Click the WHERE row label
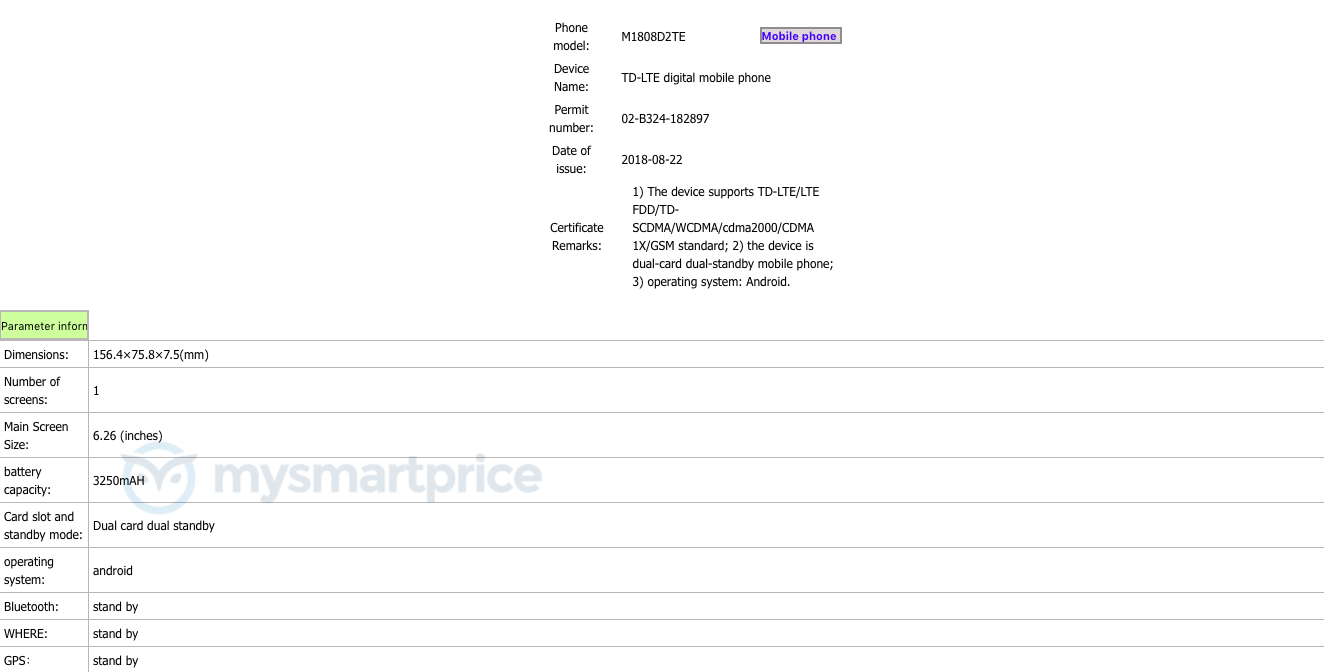 tap(26, 634)
